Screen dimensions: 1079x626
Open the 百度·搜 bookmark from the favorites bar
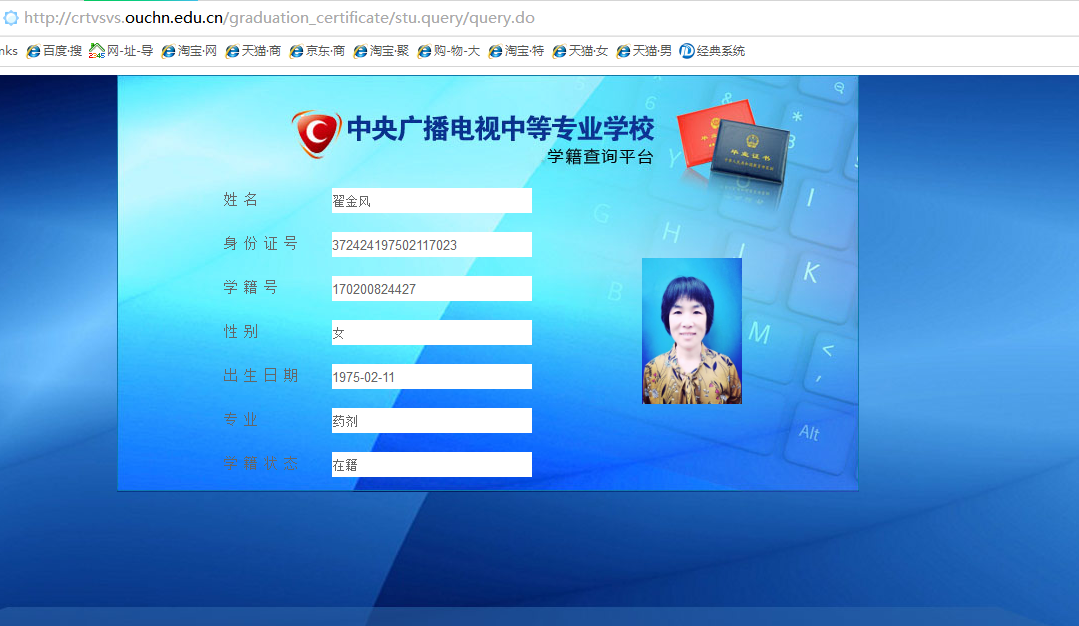point(53,50)
